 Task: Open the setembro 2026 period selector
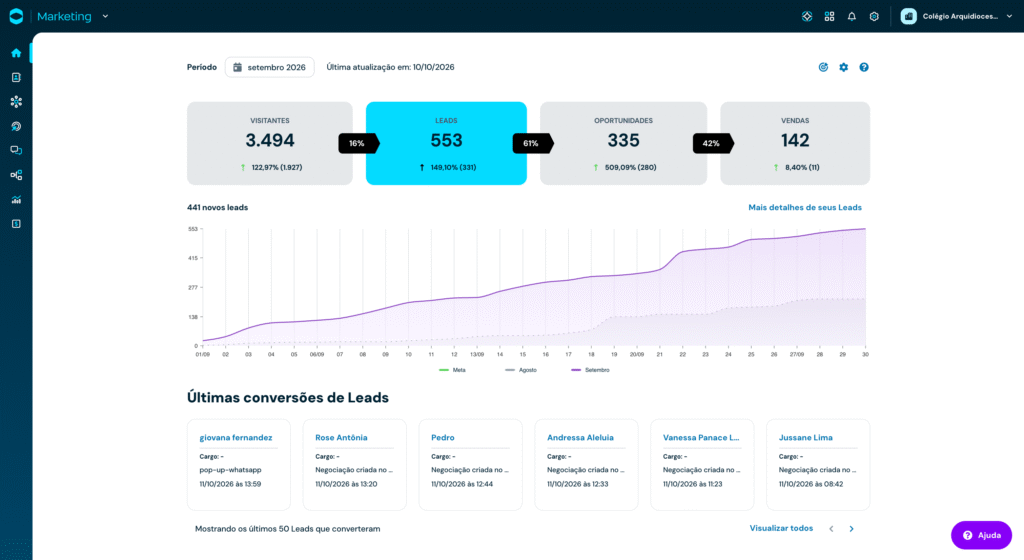click(x=270, y=67)
